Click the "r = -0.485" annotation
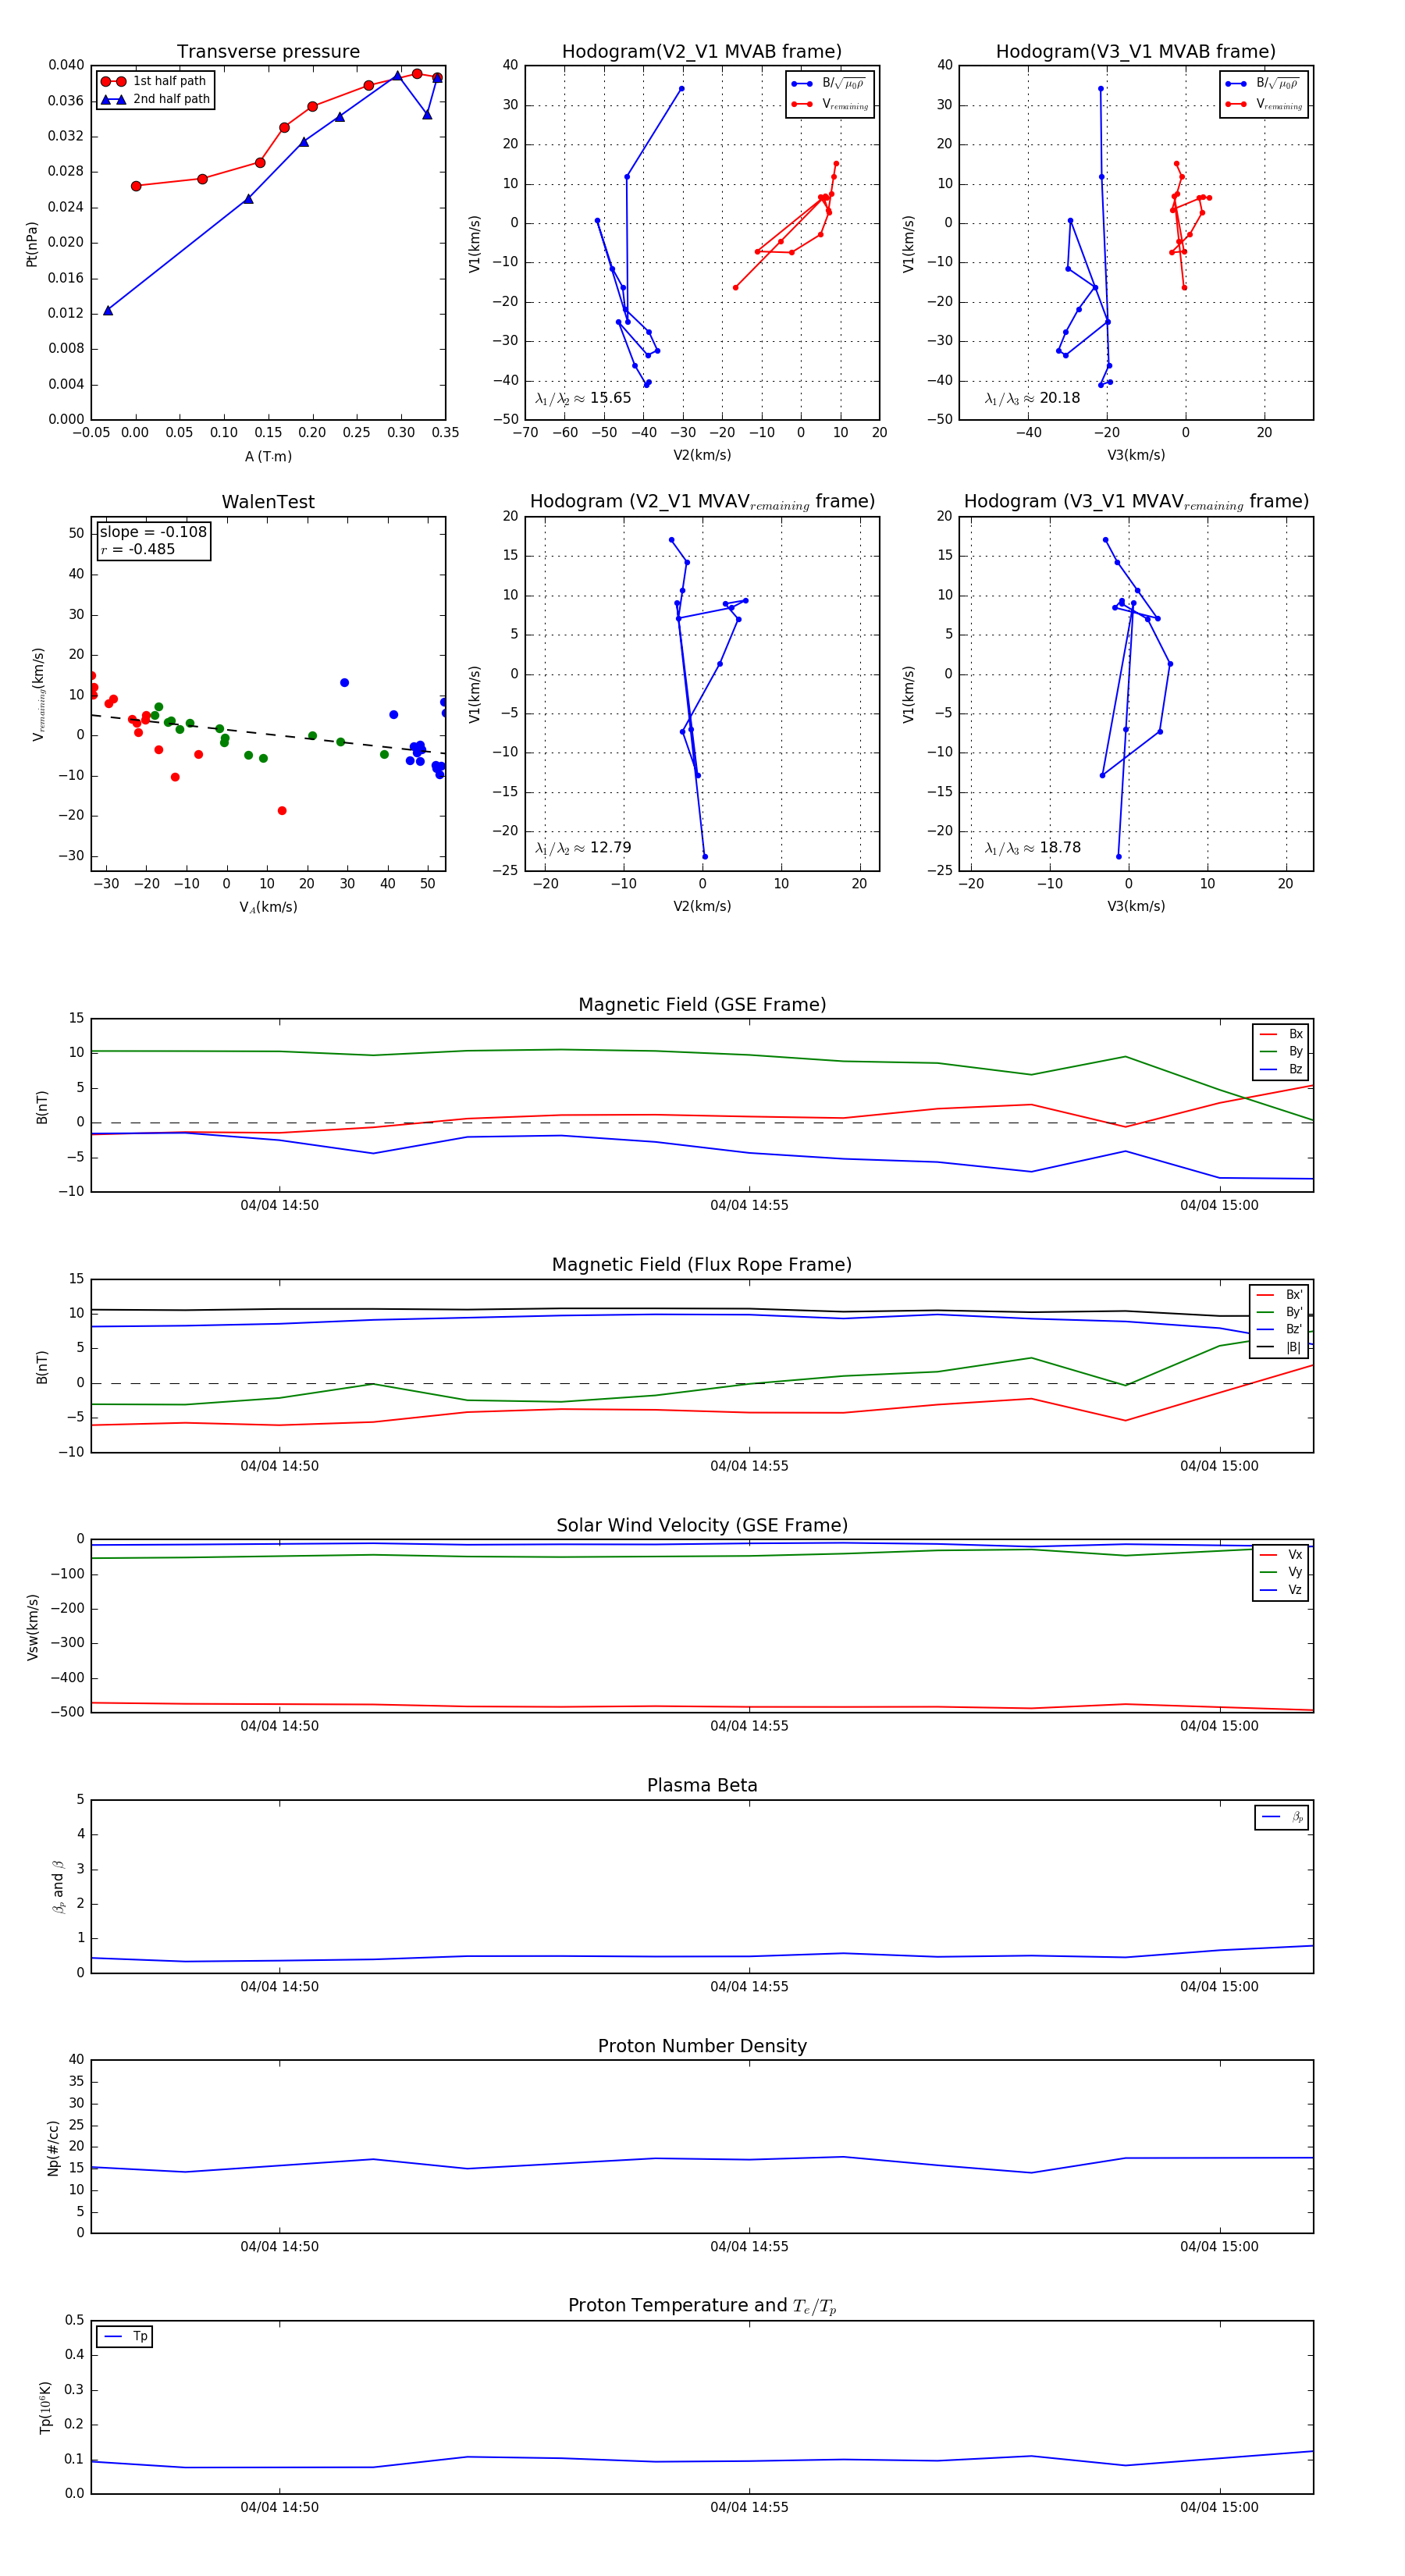This screenshot has width=1405, height=2576. 138,549
